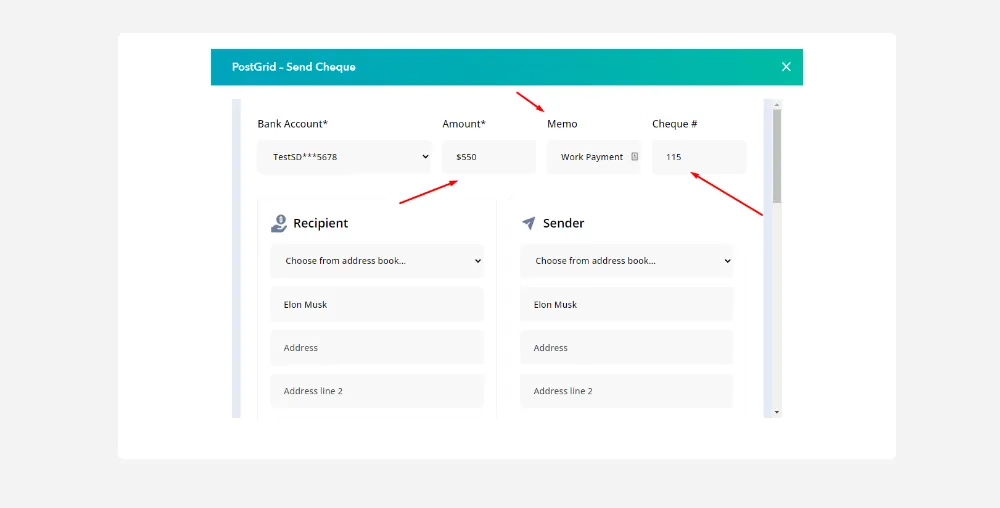1000x508 pixels.
Task: Focus the Sender Address field
Action: click(626, 348)
